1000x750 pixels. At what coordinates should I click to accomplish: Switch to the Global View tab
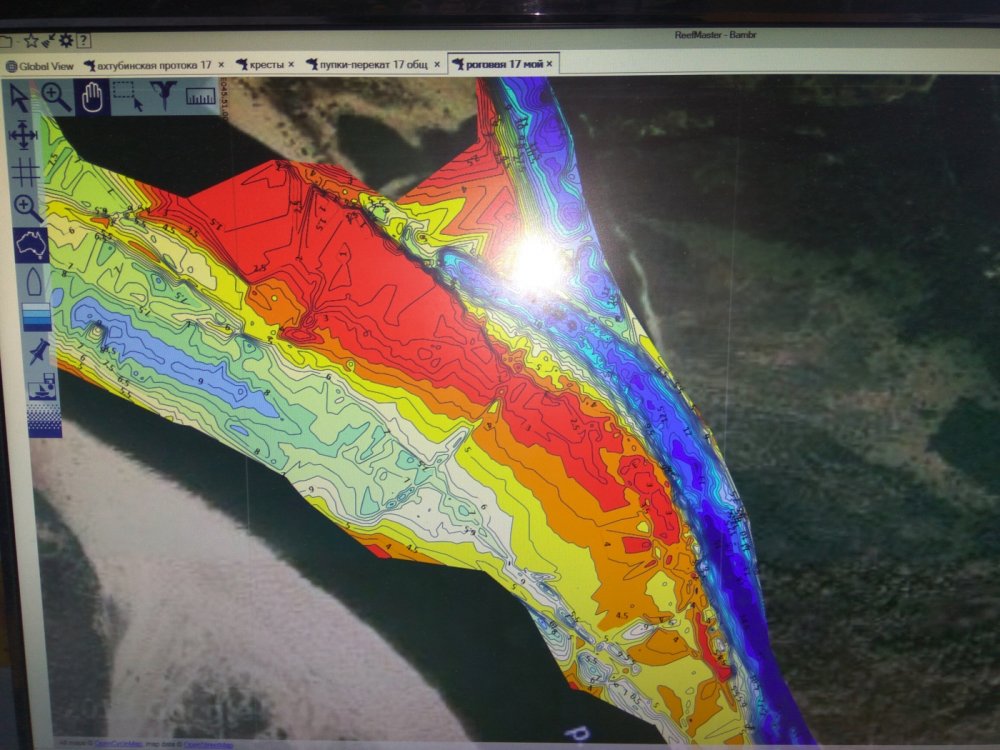point(39,65)
